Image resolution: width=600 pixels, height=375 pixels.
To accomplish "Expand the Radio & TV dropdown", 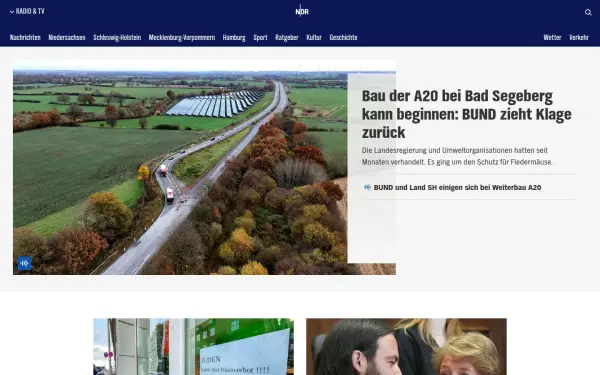I will coord(27,11).
